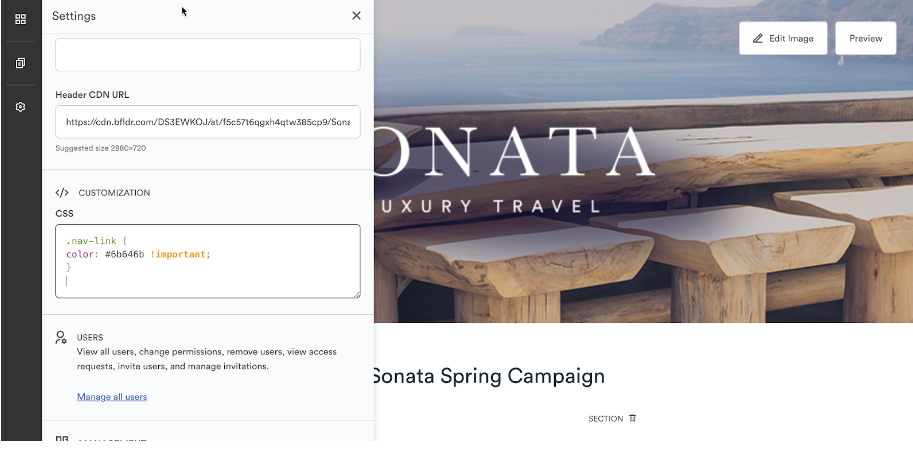913x450 pixels.
Task: Click the CSS field label
Action: point(64,214)
